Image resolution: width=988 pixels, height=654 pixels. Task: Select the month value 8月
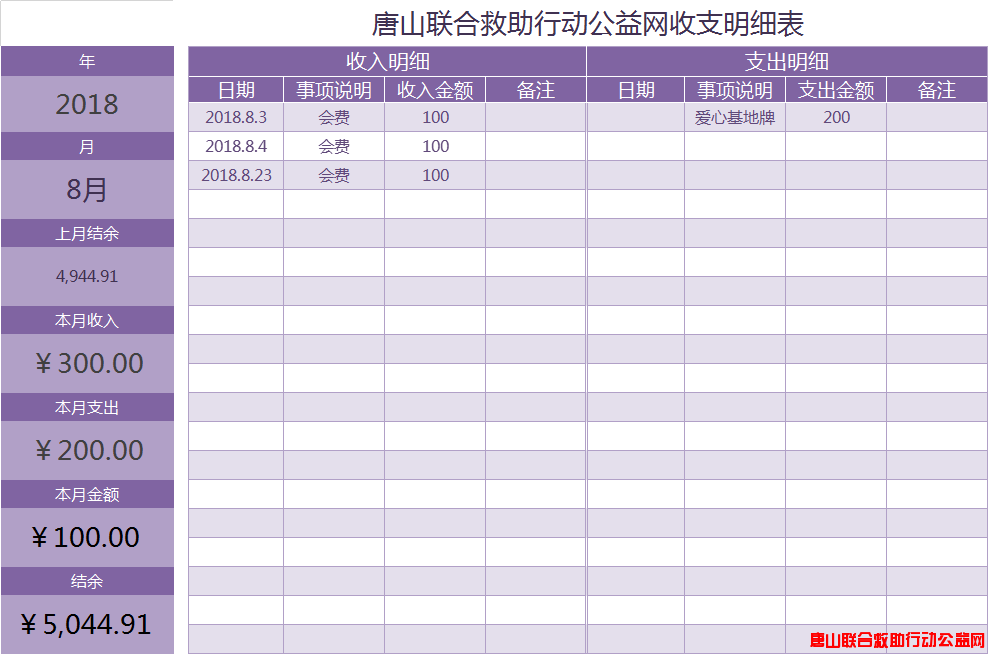87,190
